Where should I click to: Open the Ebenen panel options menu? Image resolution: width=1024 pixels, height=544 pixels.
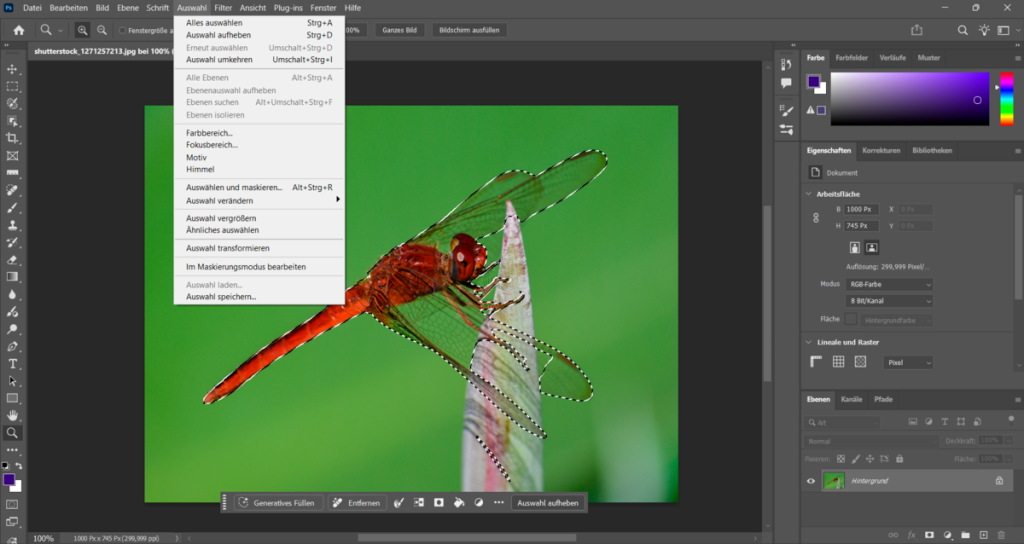[x=1017, y=400]
